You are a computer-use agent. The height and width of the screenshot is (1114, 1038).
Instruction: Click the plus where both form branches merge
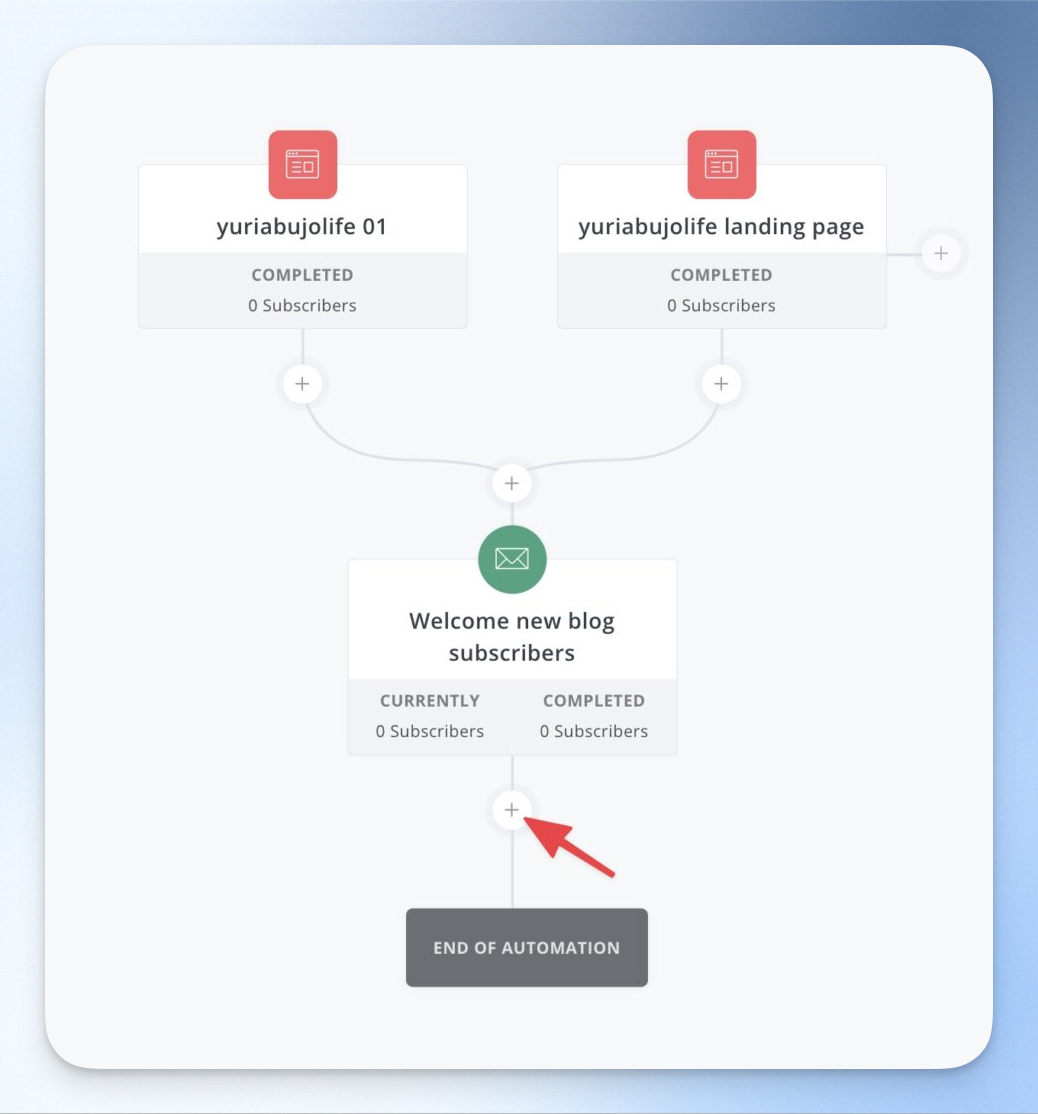(x=512, y=483)
